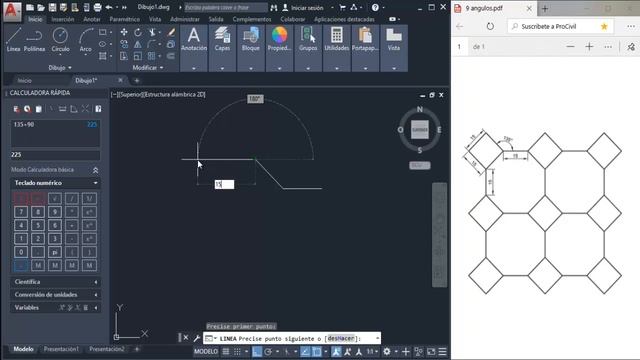640x360 pixels.
Task: Select the Línea drawing tool
Action: point(13,40)
